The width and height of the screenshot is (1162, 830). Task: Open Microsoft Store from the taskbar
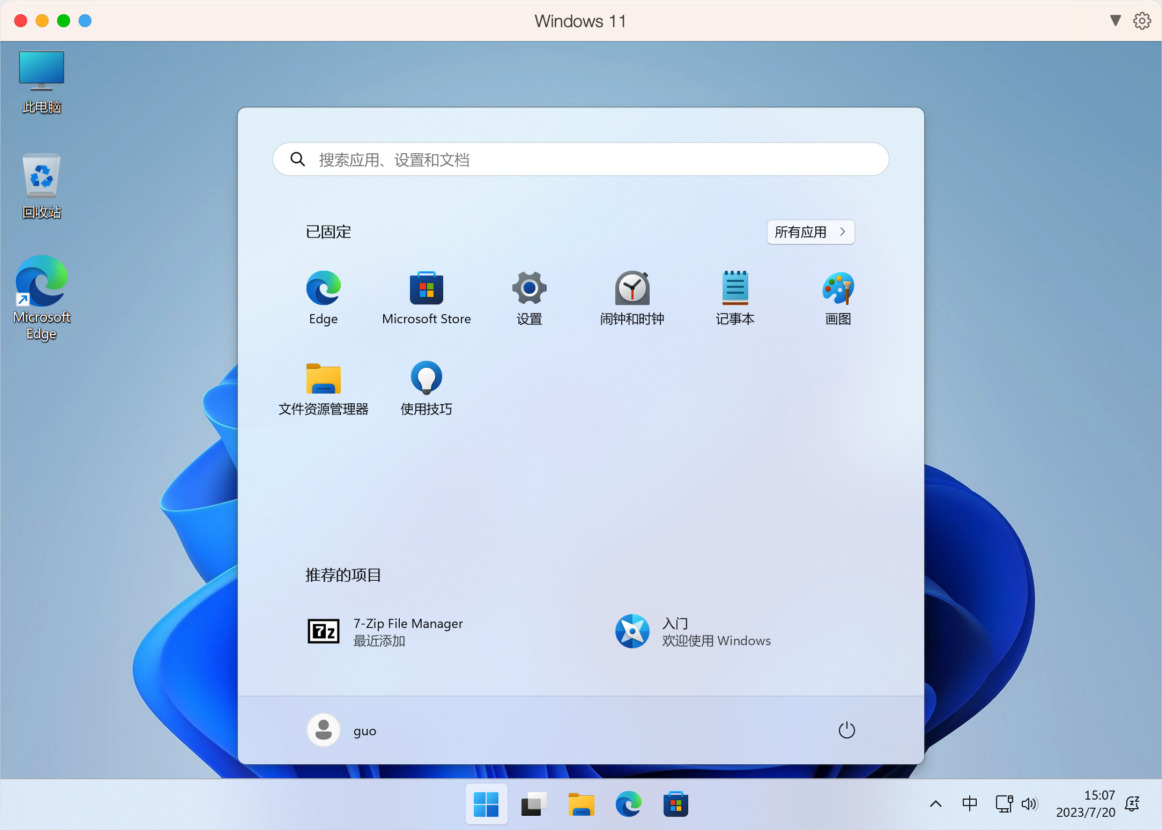[676, 804]
